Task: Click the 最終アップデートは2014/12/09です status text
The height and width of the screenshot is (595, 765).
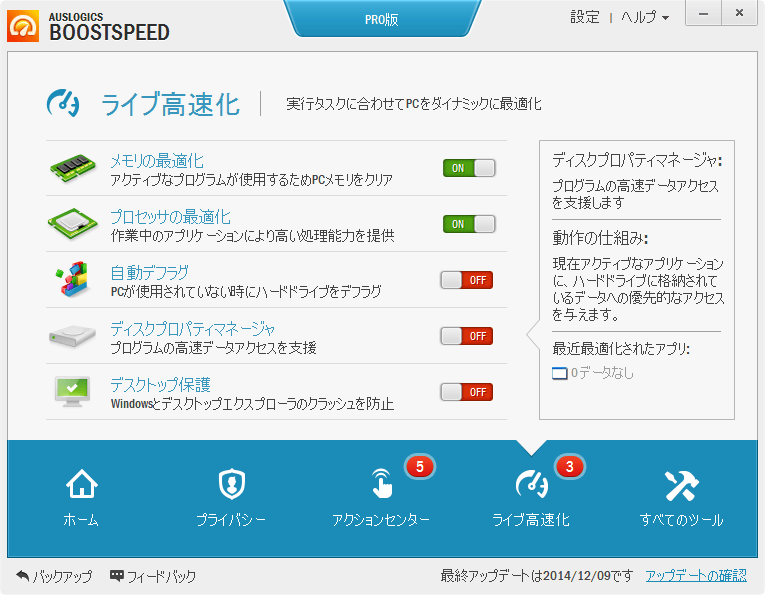Action: point(537,575)
